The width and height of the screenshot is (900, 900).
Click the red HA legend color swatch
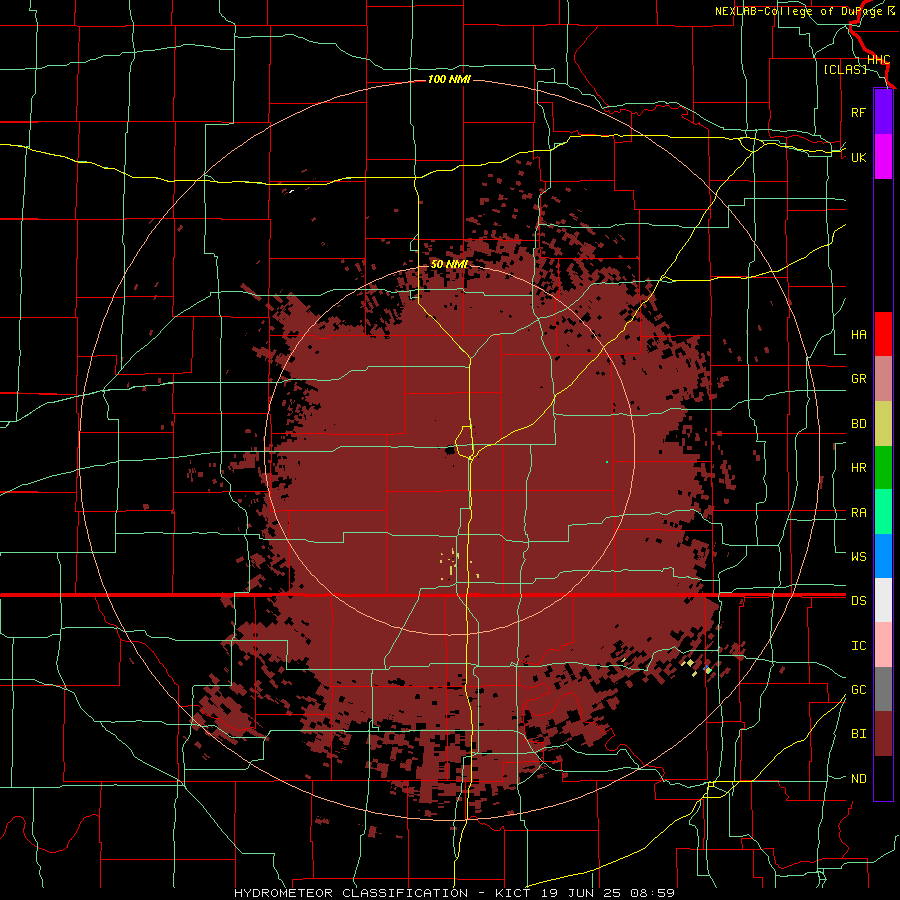click(883, 334)
